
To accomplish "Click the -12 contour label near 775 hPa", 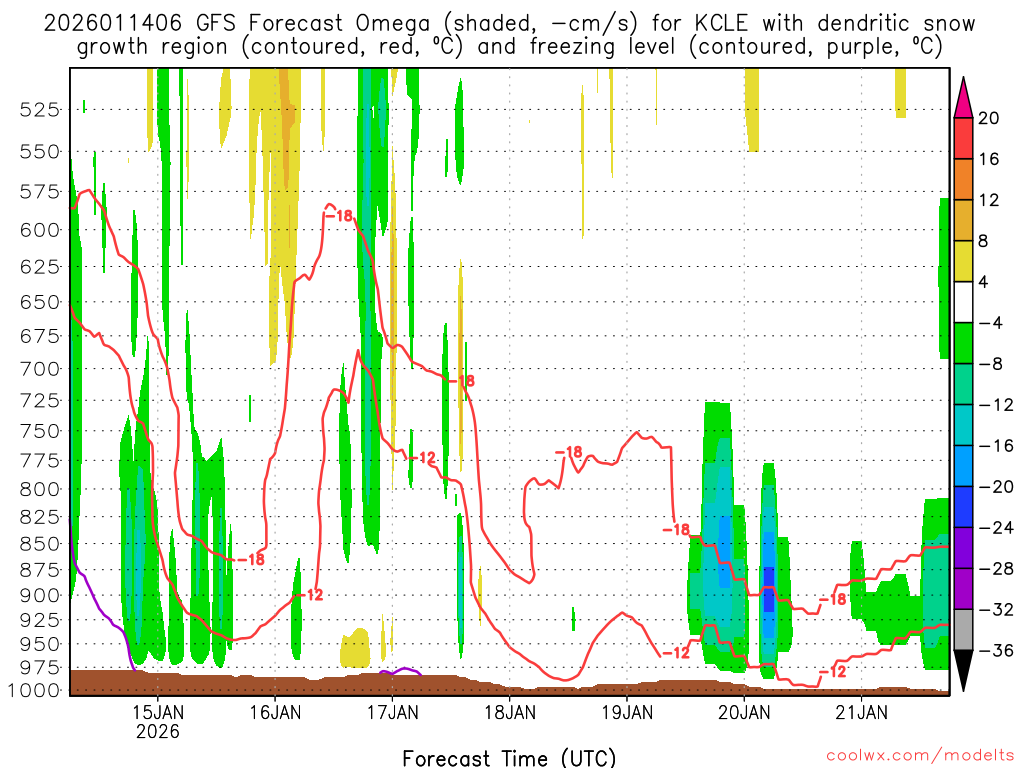I will [x=421, y=458].
